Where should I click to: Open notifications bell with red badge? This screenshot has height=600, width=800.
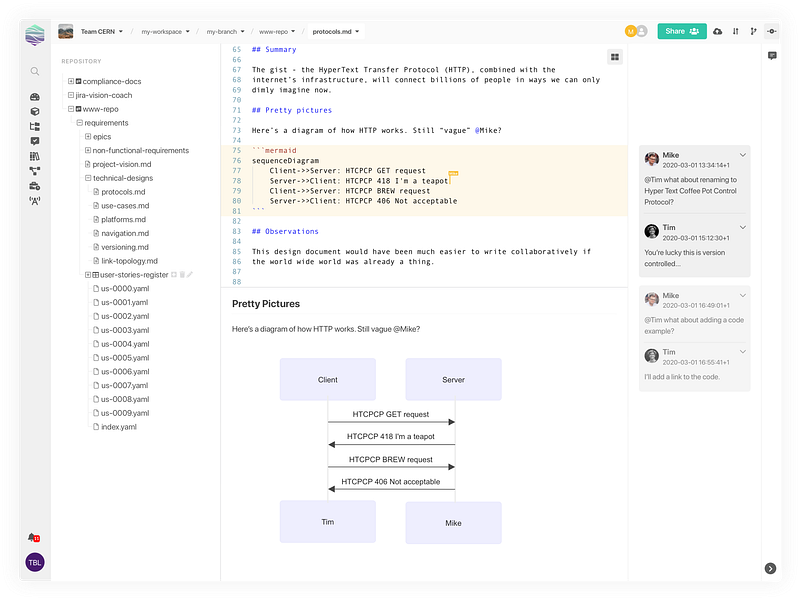pos(34,537)
